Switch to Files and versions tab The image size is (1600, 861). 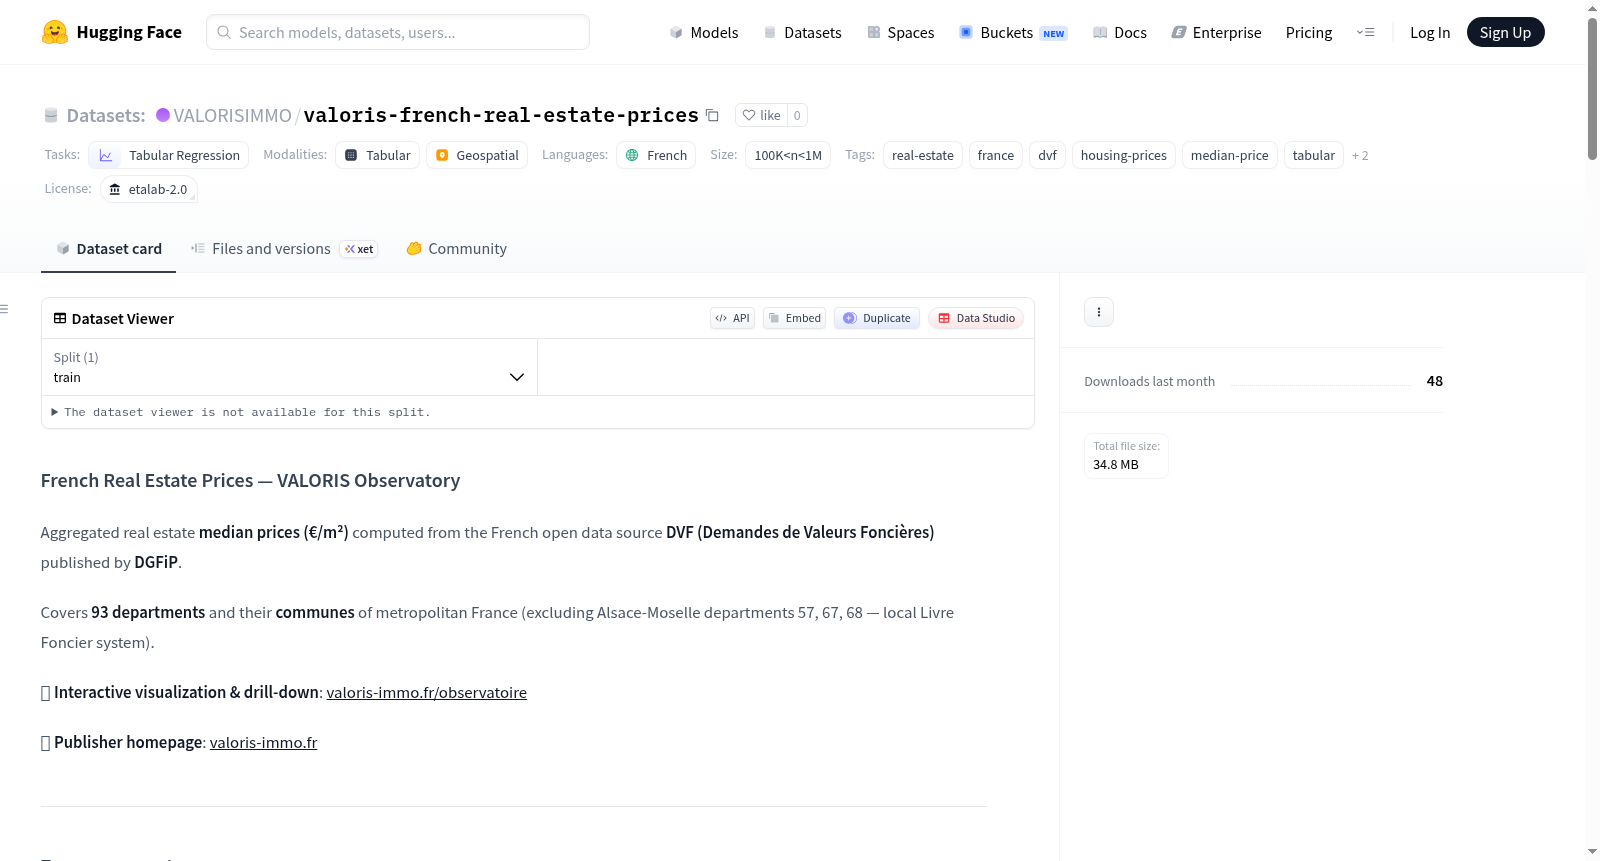pos(284,249)
